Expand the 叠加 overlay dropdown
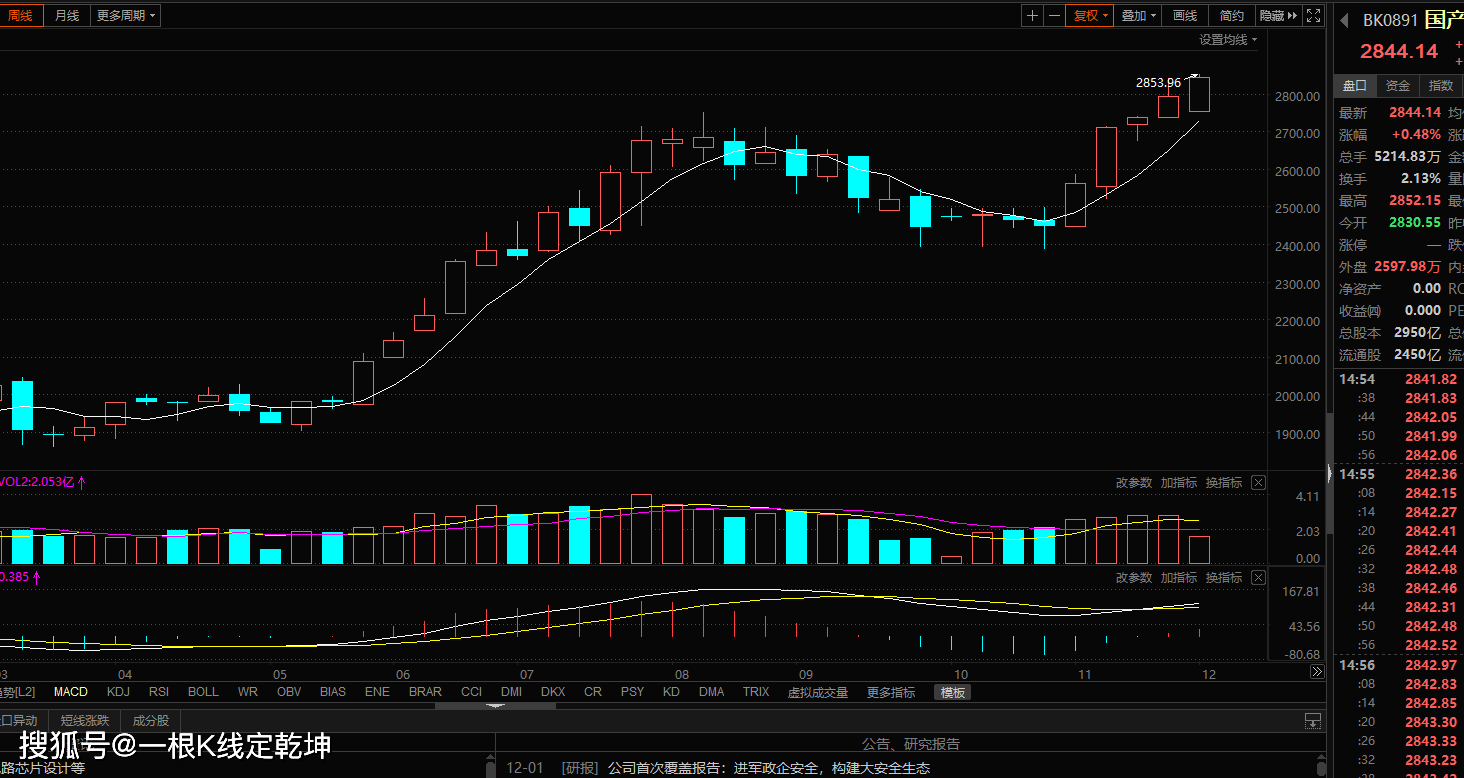1464x778 pixels. pyautogui.click(x=1138, y=15)
